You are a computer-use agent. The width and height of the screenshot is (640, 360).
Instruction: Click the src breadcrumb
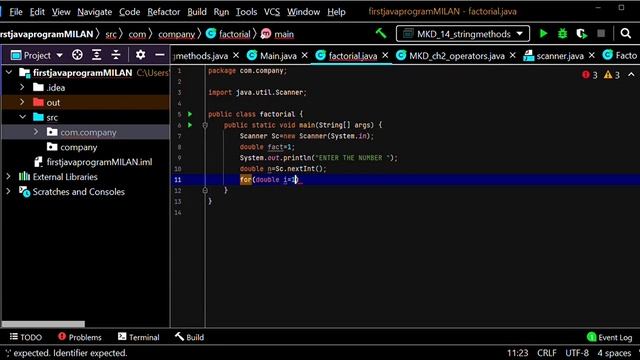[111, 34]
